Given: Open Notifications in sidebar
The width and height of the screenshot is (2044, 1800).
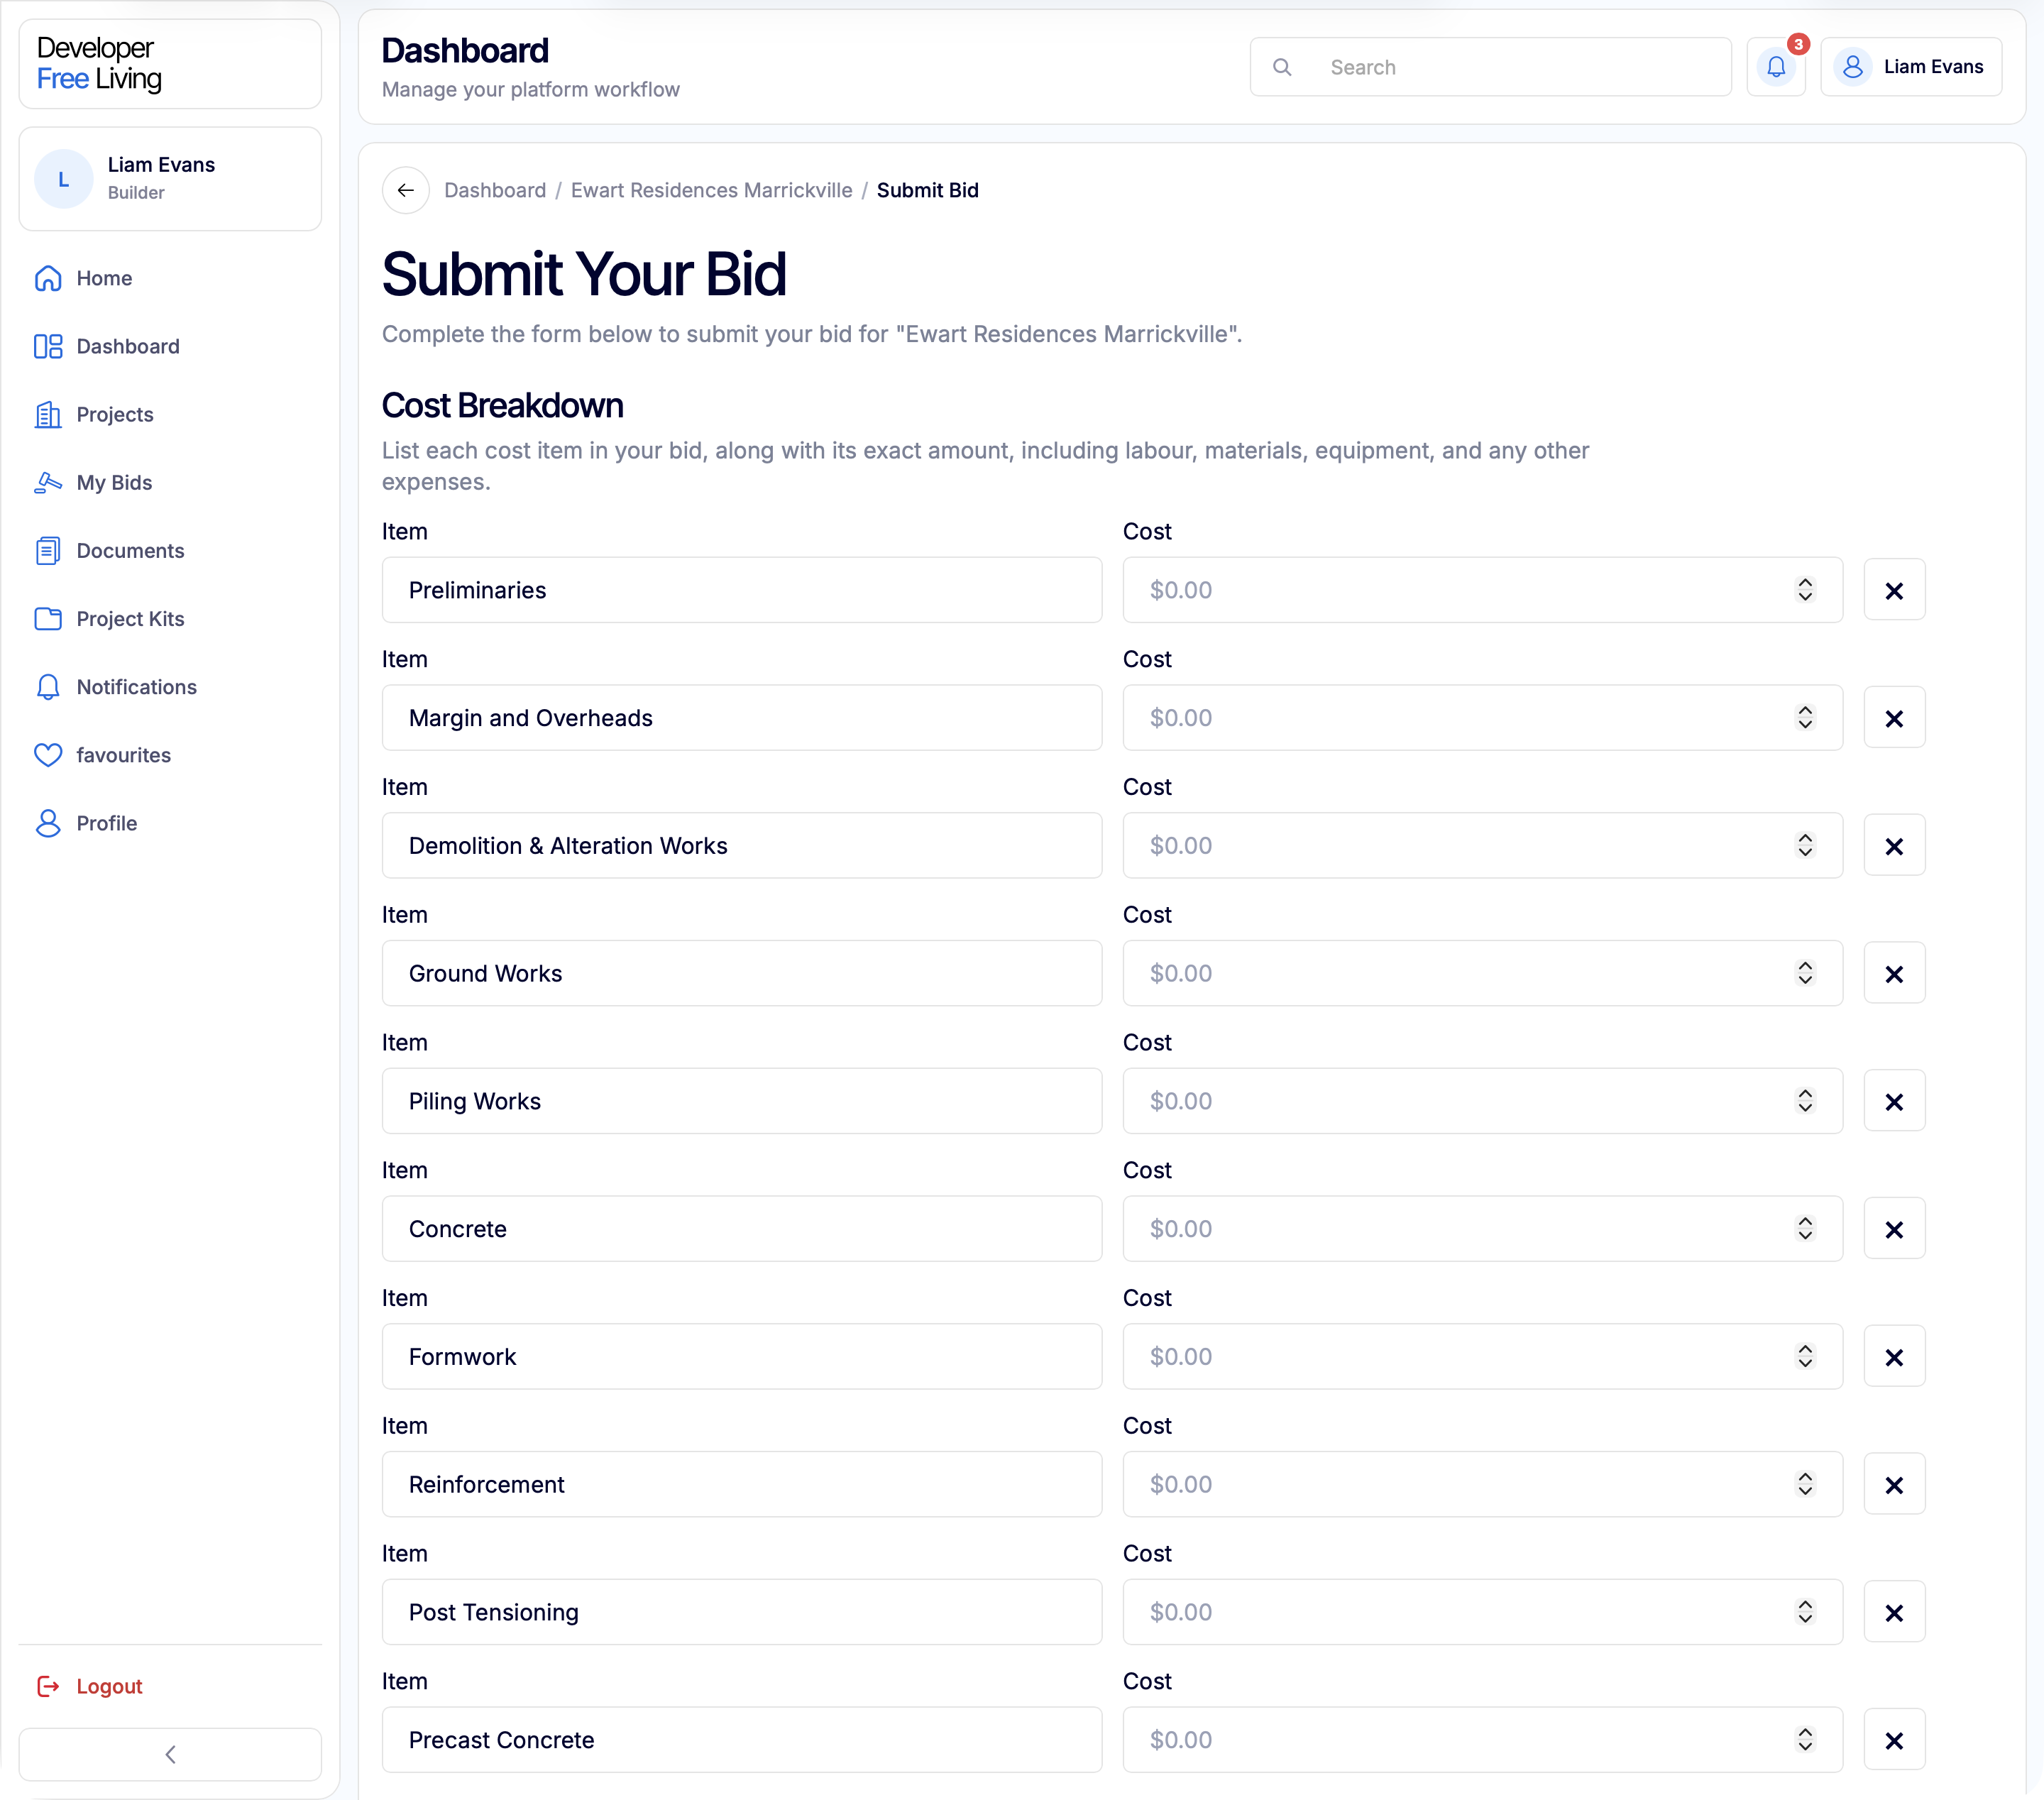Looking at the screenshot, I should coord(170,687).
